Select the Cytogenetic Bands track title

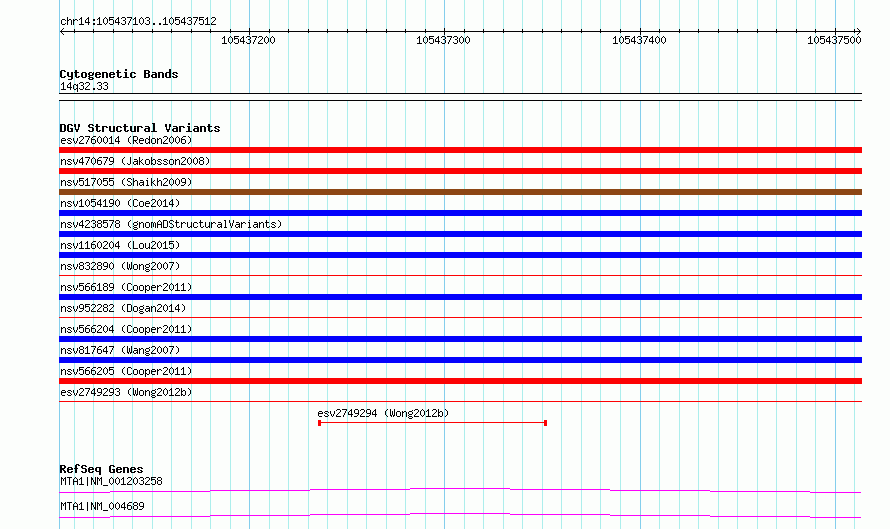tap(119, 74)
